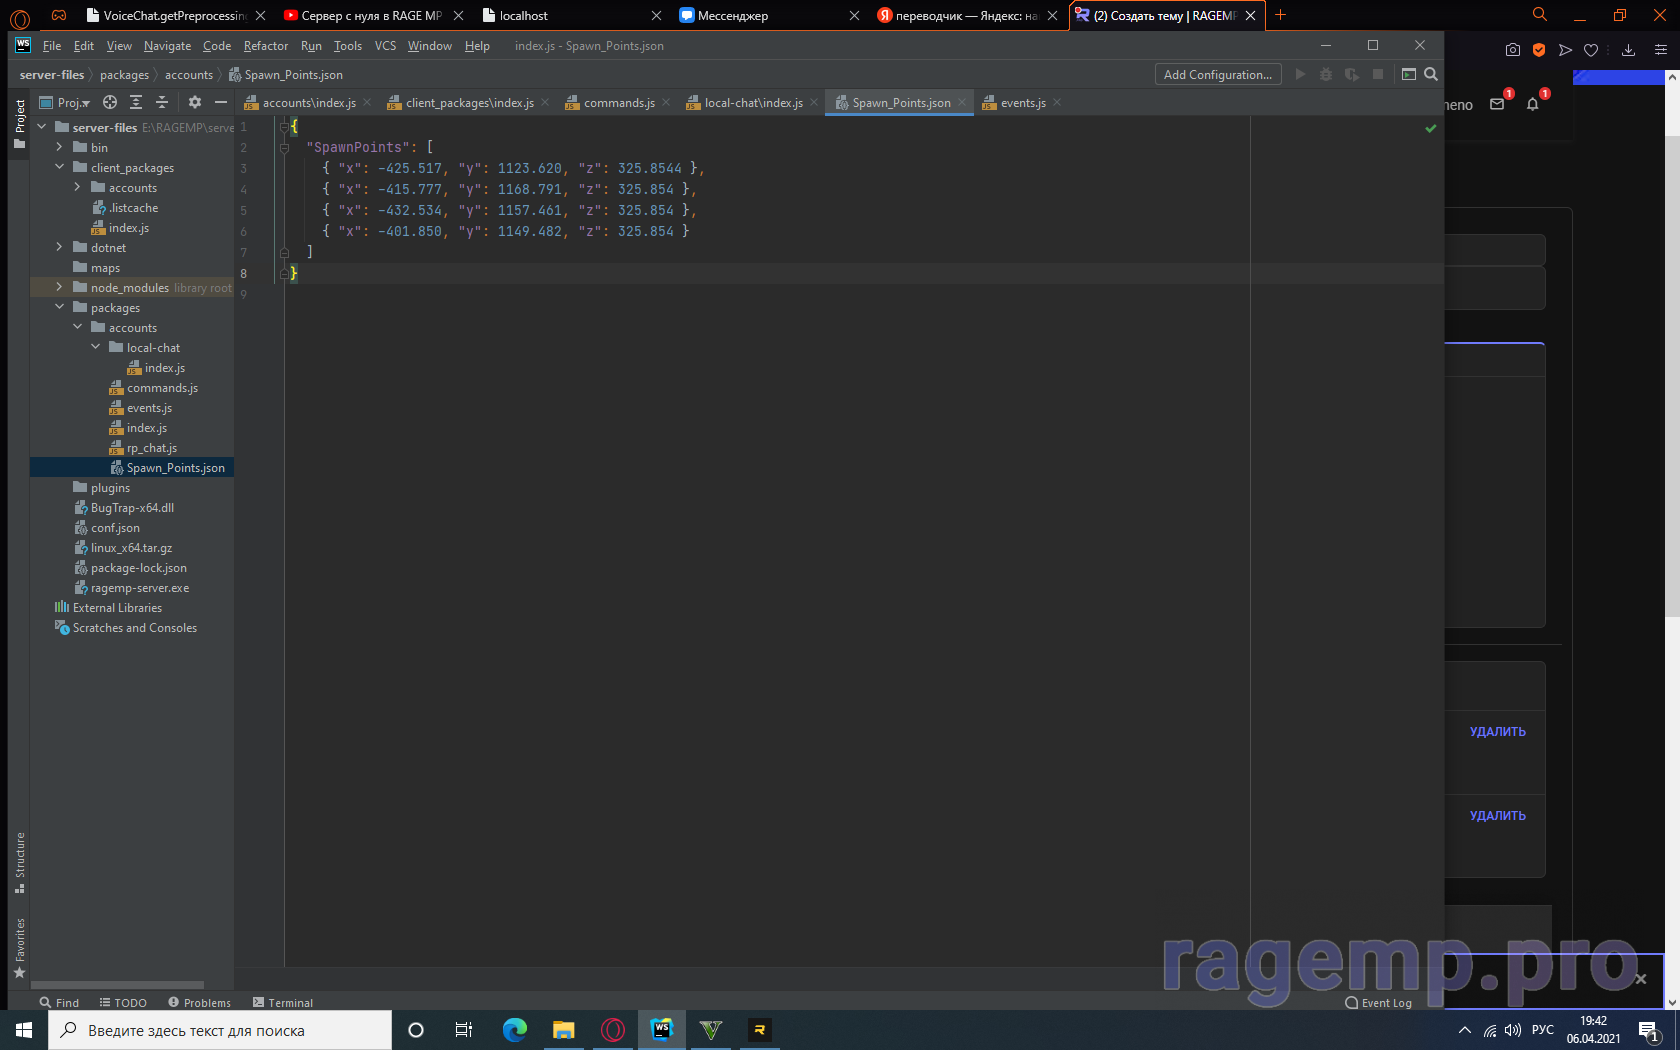Image resolution: width=1680 pixels, height=1050 pixels.
Task: Click WebStorm icon in taskbar
Action: (x=662, y=1030)
